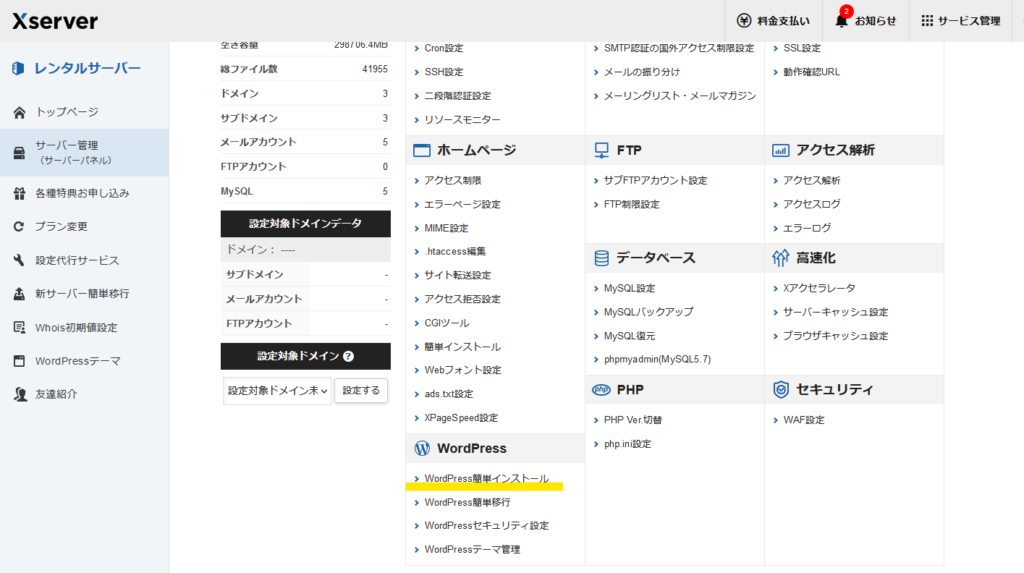
Task: Open サービス管理 grid menu
Action: [x=927, y=20]
